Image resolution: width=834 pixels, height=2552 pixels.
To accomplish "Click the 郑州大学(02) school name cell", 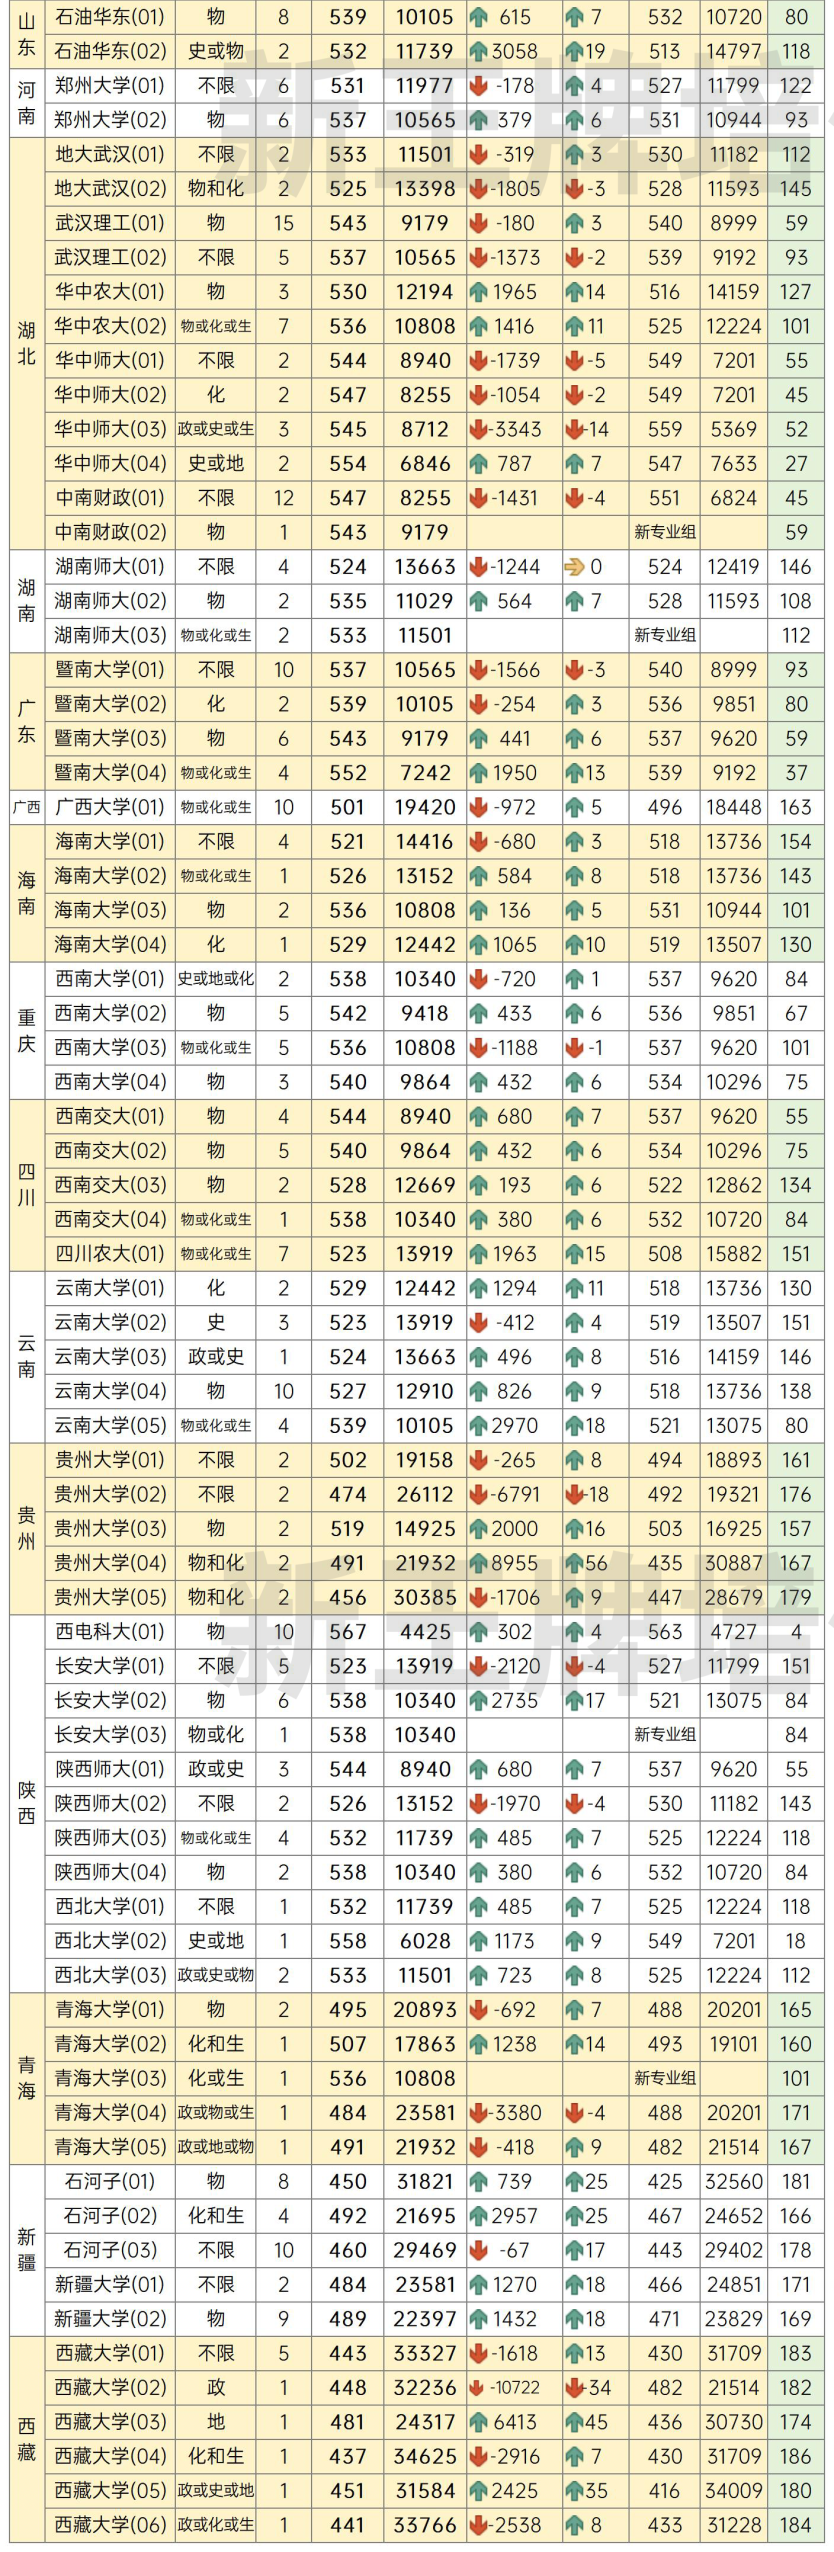I will point(110,120).
